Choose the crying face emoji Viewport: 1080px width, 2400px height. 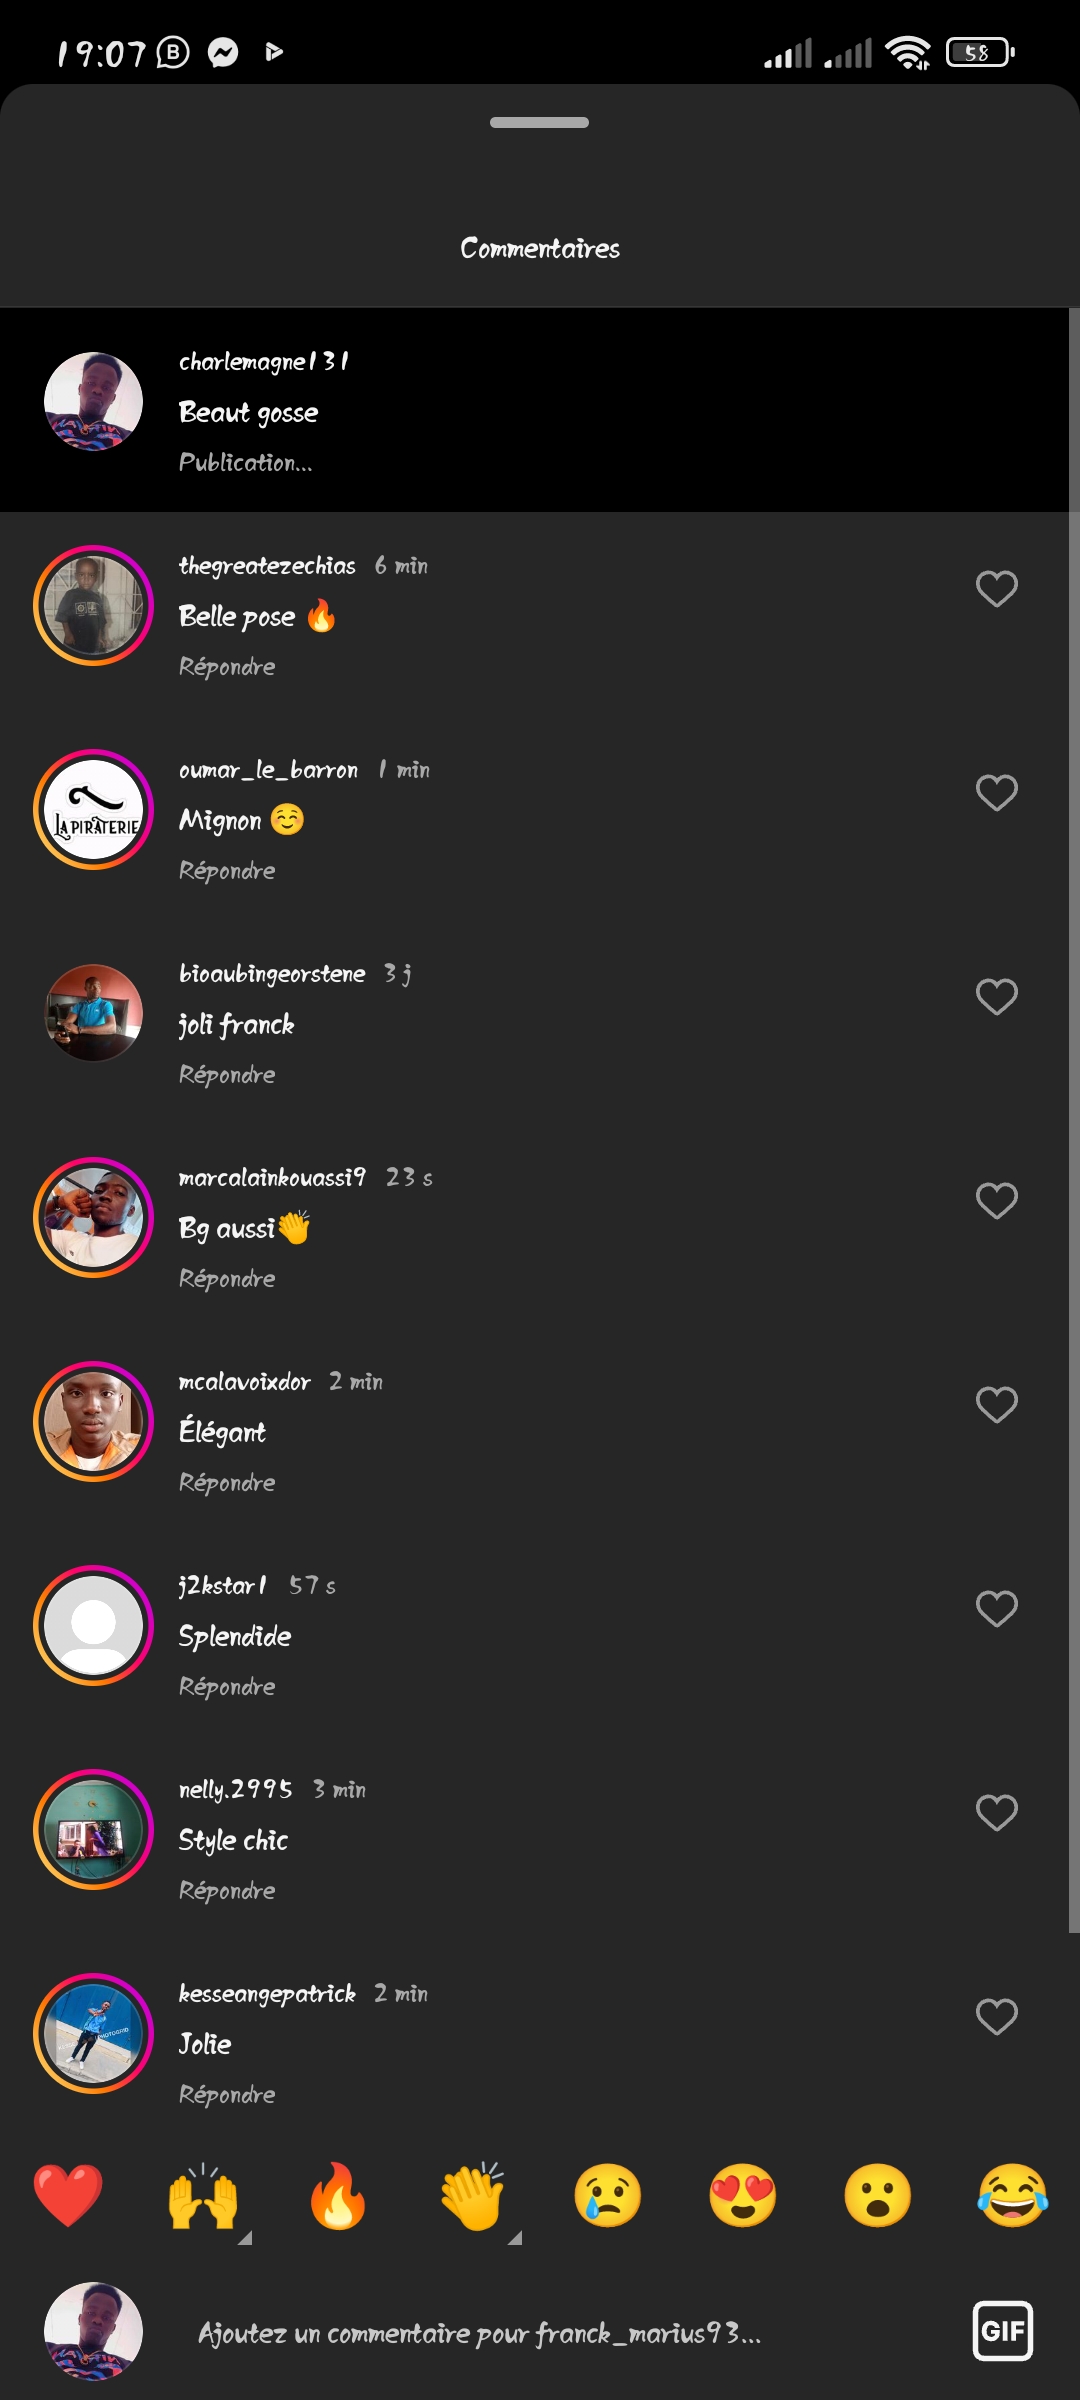tap(608, 2196)
